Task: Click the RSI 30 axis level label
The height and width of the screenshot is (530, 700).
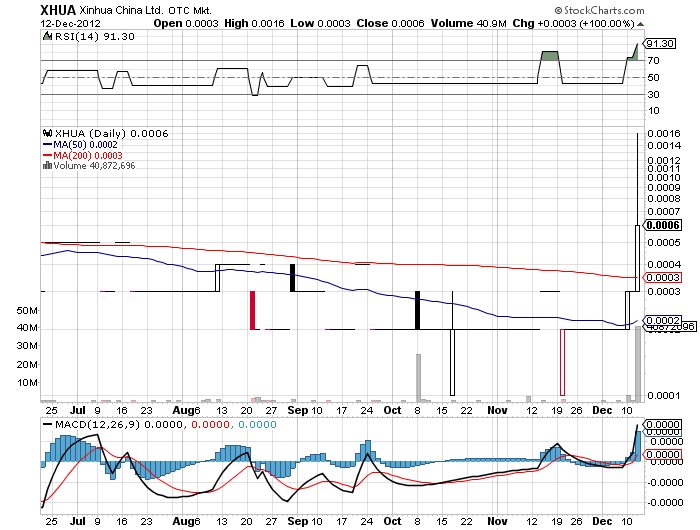Action: (654, 94)
